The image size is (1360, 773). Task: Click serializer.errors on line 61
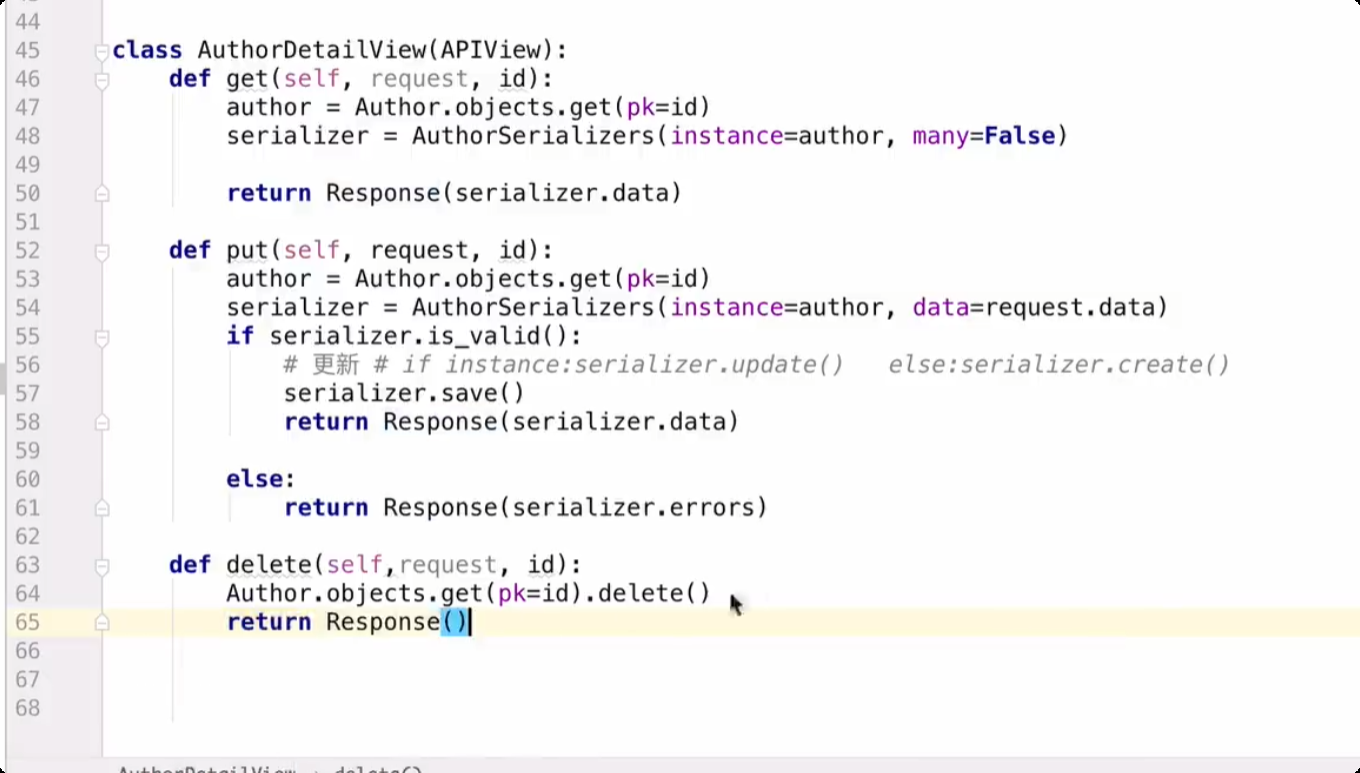[x=632, y=508]
